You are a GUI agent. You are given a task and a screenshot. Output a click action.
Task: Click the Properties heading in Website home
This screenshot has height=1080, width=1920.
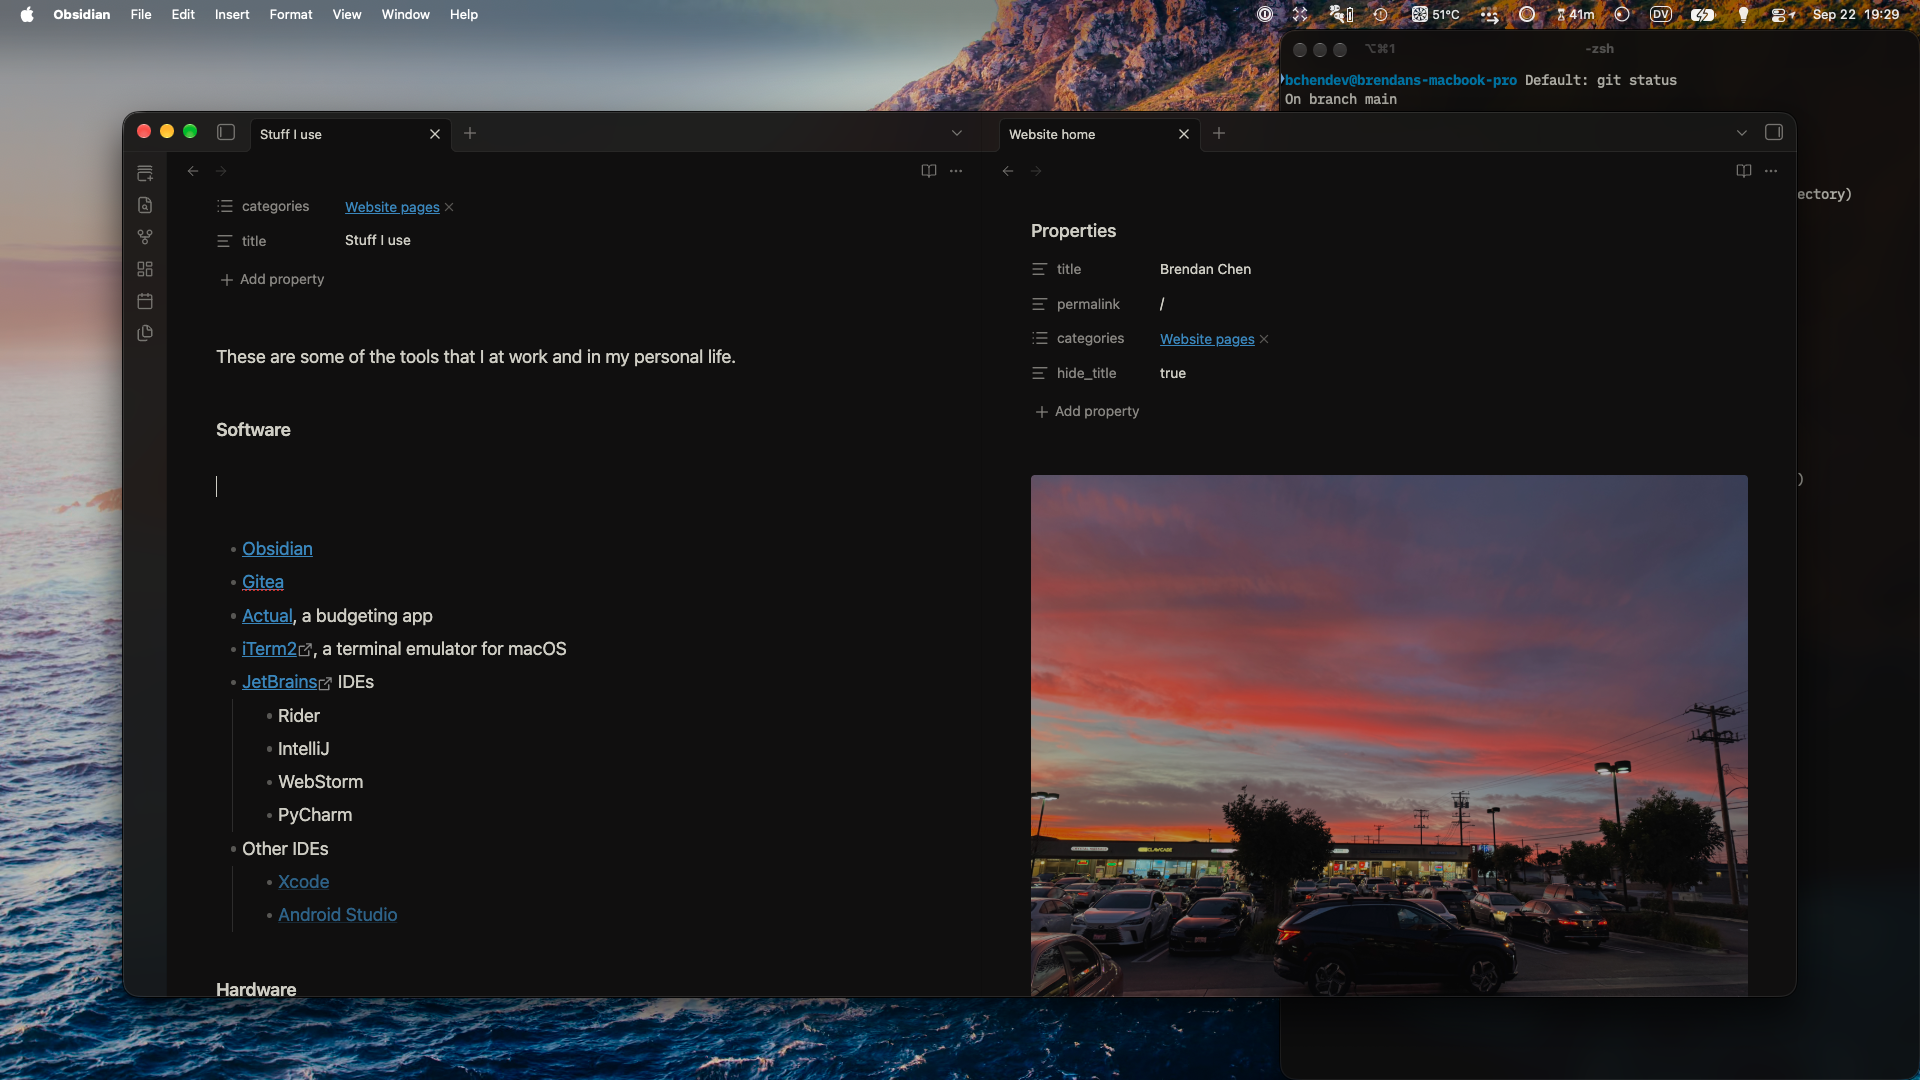(1073, 231)
